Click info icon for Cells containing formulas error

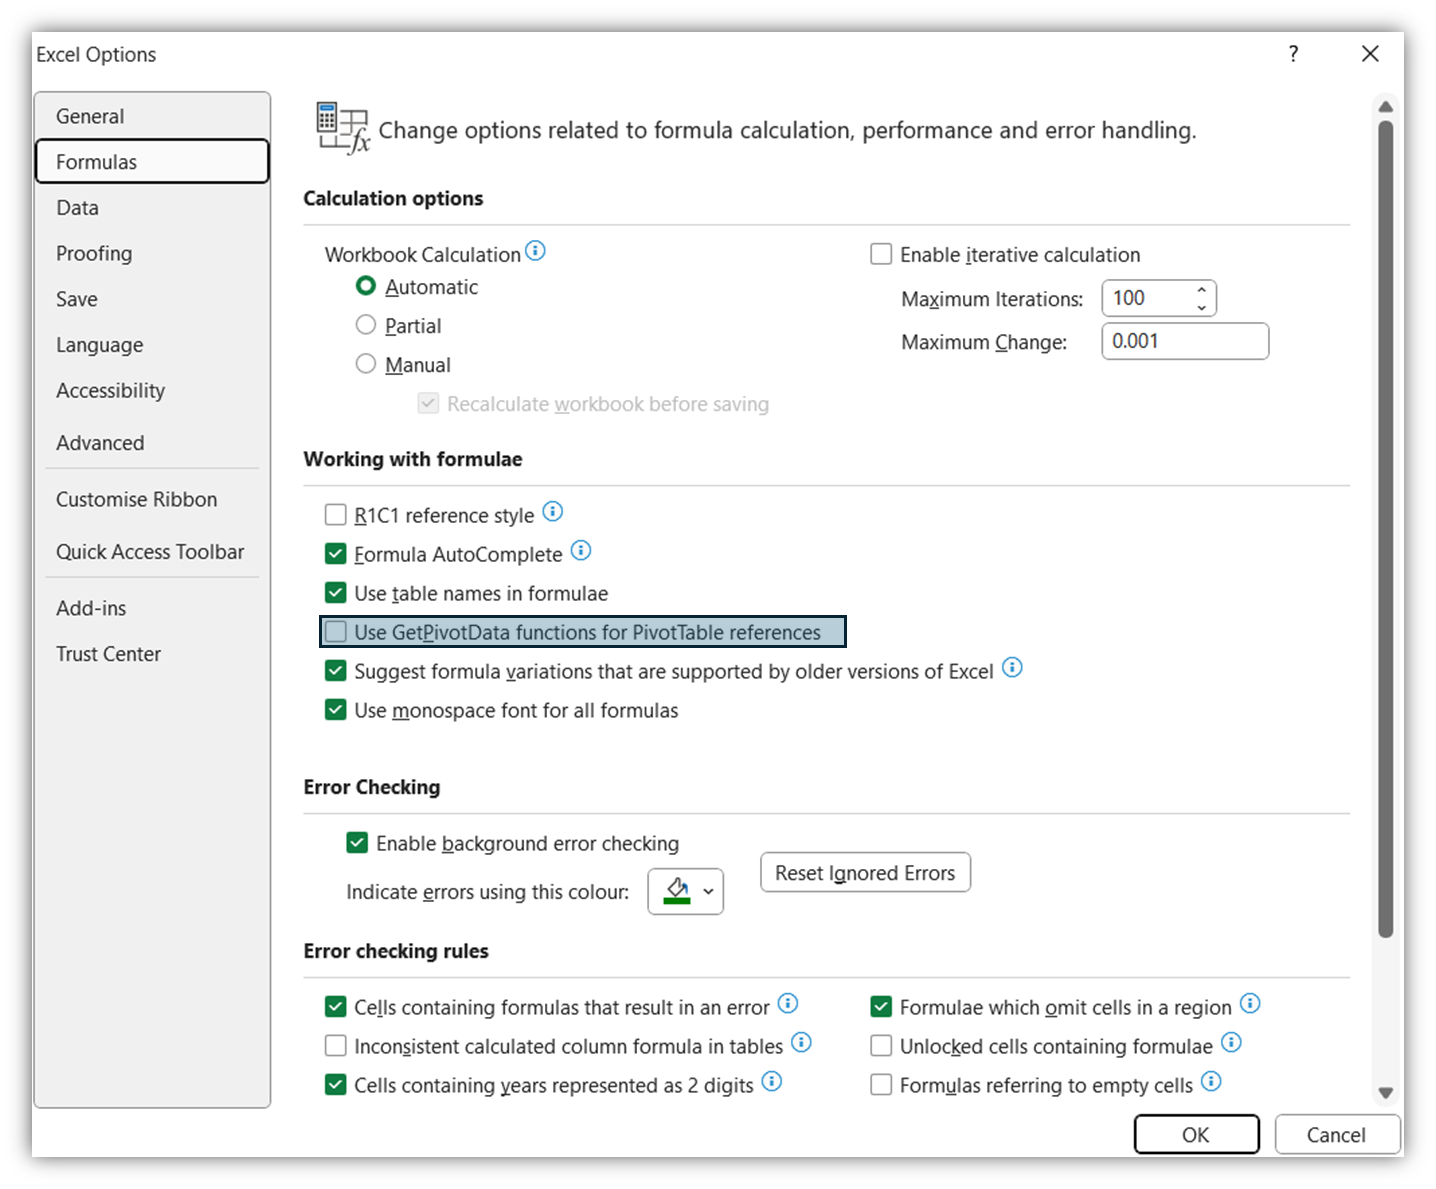click(788, 1004)
